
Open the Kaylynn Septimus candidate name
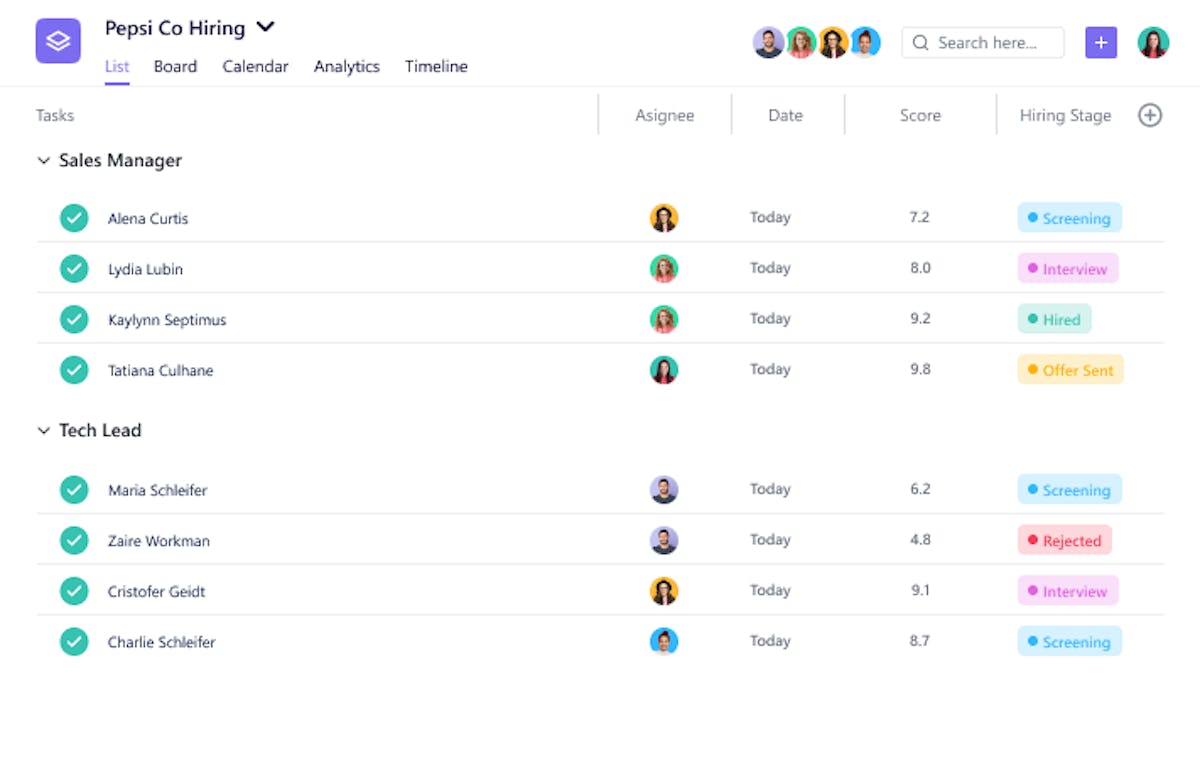pyautogui.click(x=167, y=320)
